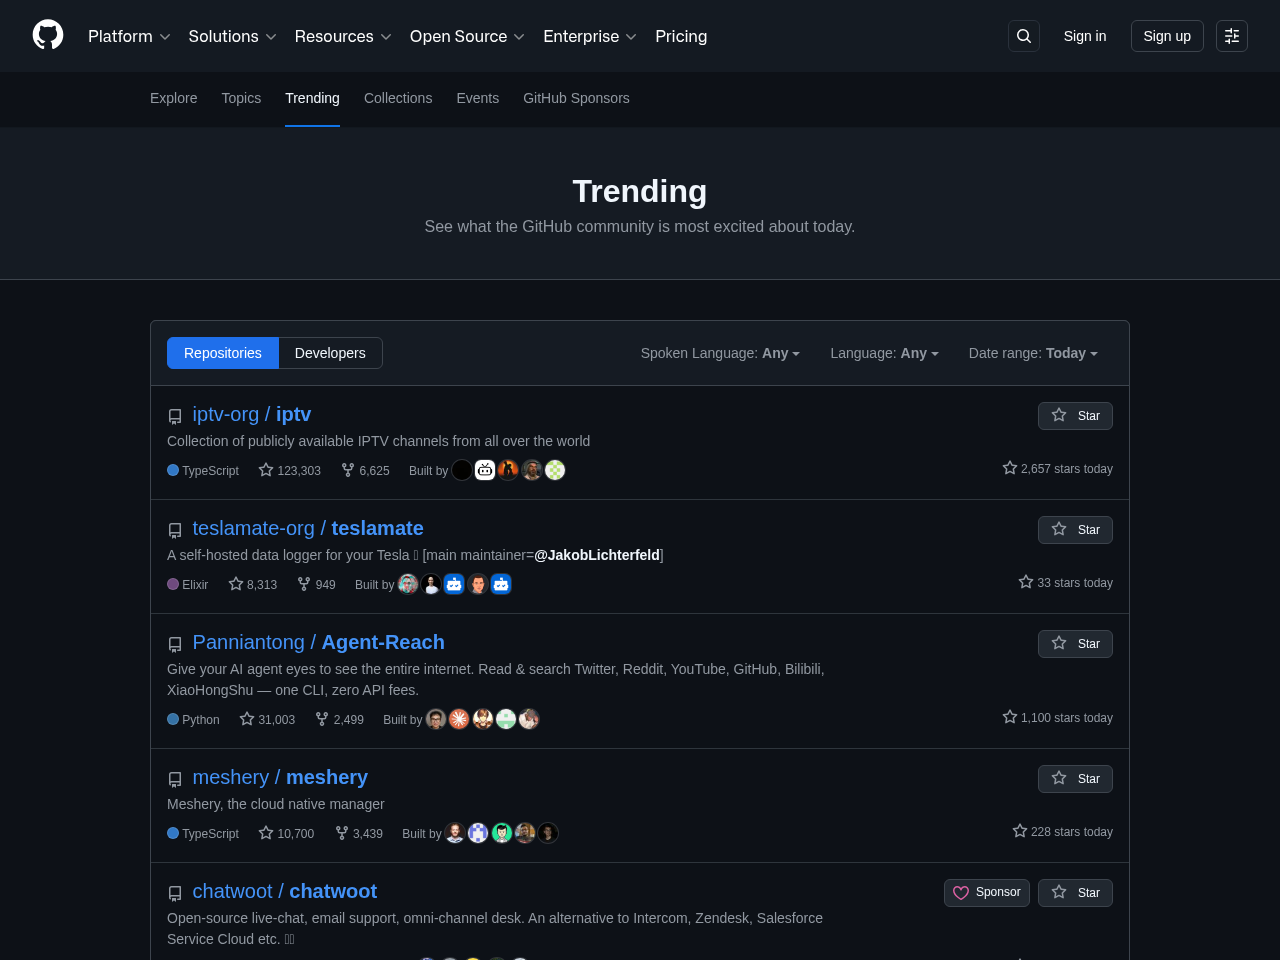Switch to the Topics tab

tap(241, 98)
